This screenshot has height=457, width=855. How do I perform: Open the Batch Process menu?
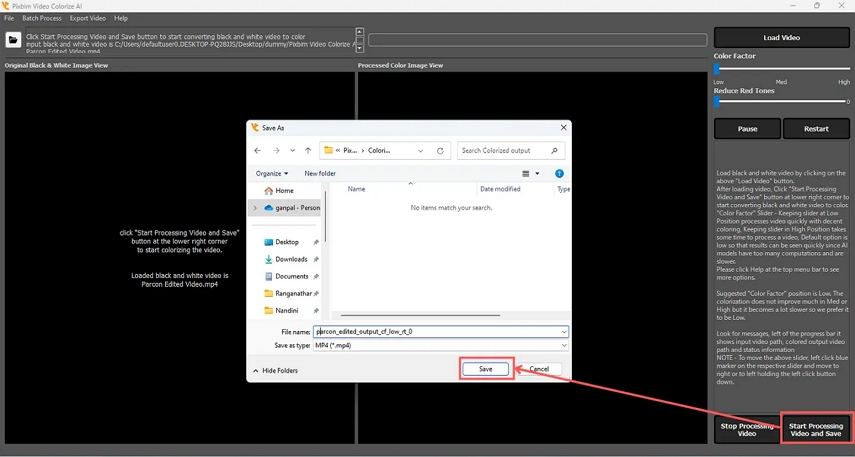click(x=42, y=18)
